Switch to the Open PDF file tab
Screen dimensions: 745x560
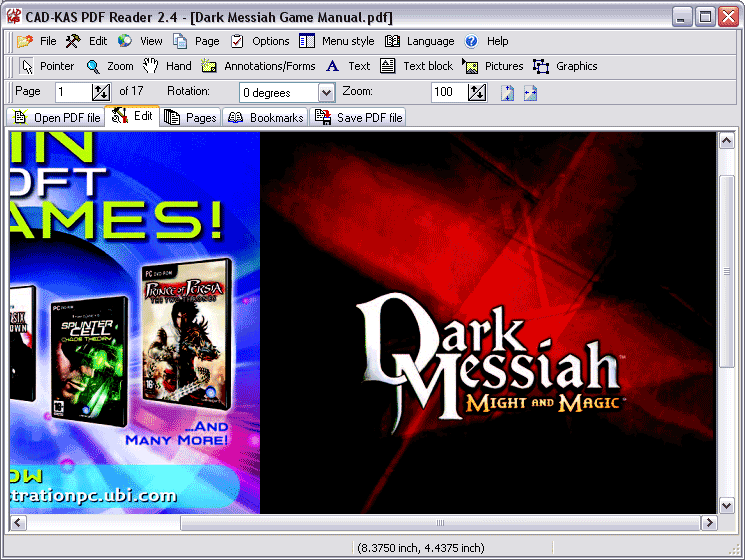pos(56,117)
